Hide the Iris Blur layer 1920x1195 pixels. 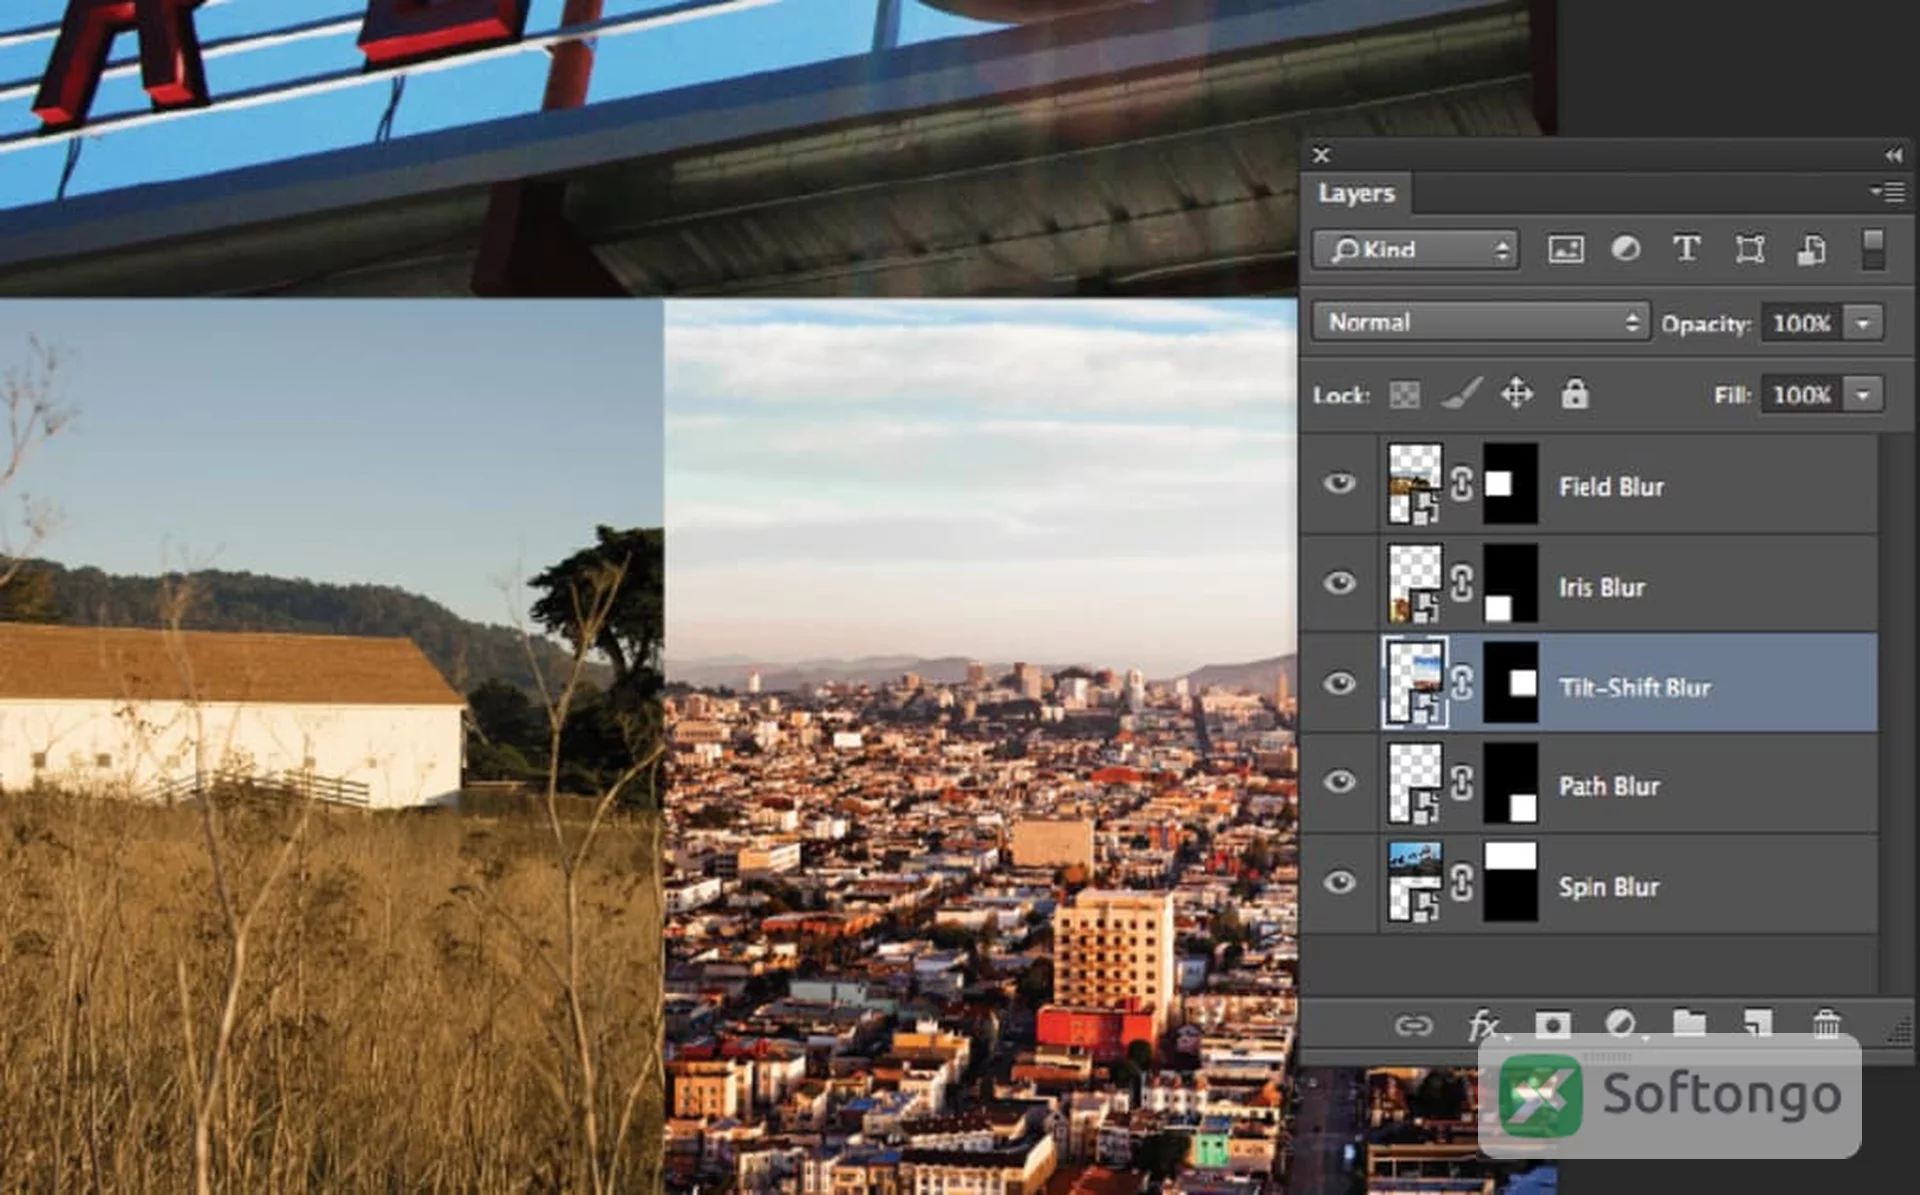point(1340,583)
